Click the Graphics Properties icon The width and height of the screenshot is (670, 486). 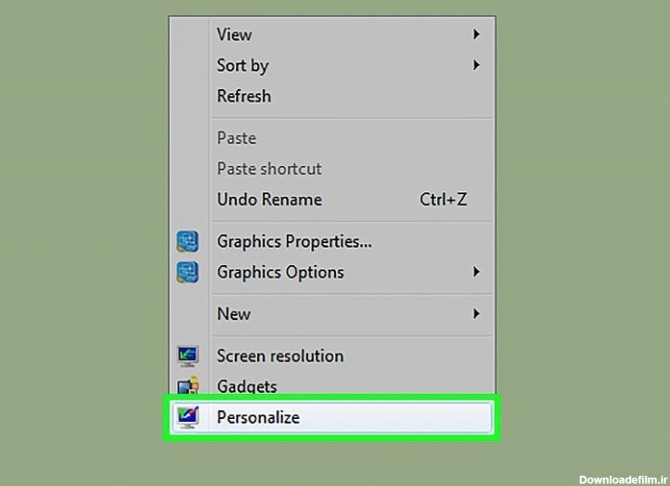point(187,241)
